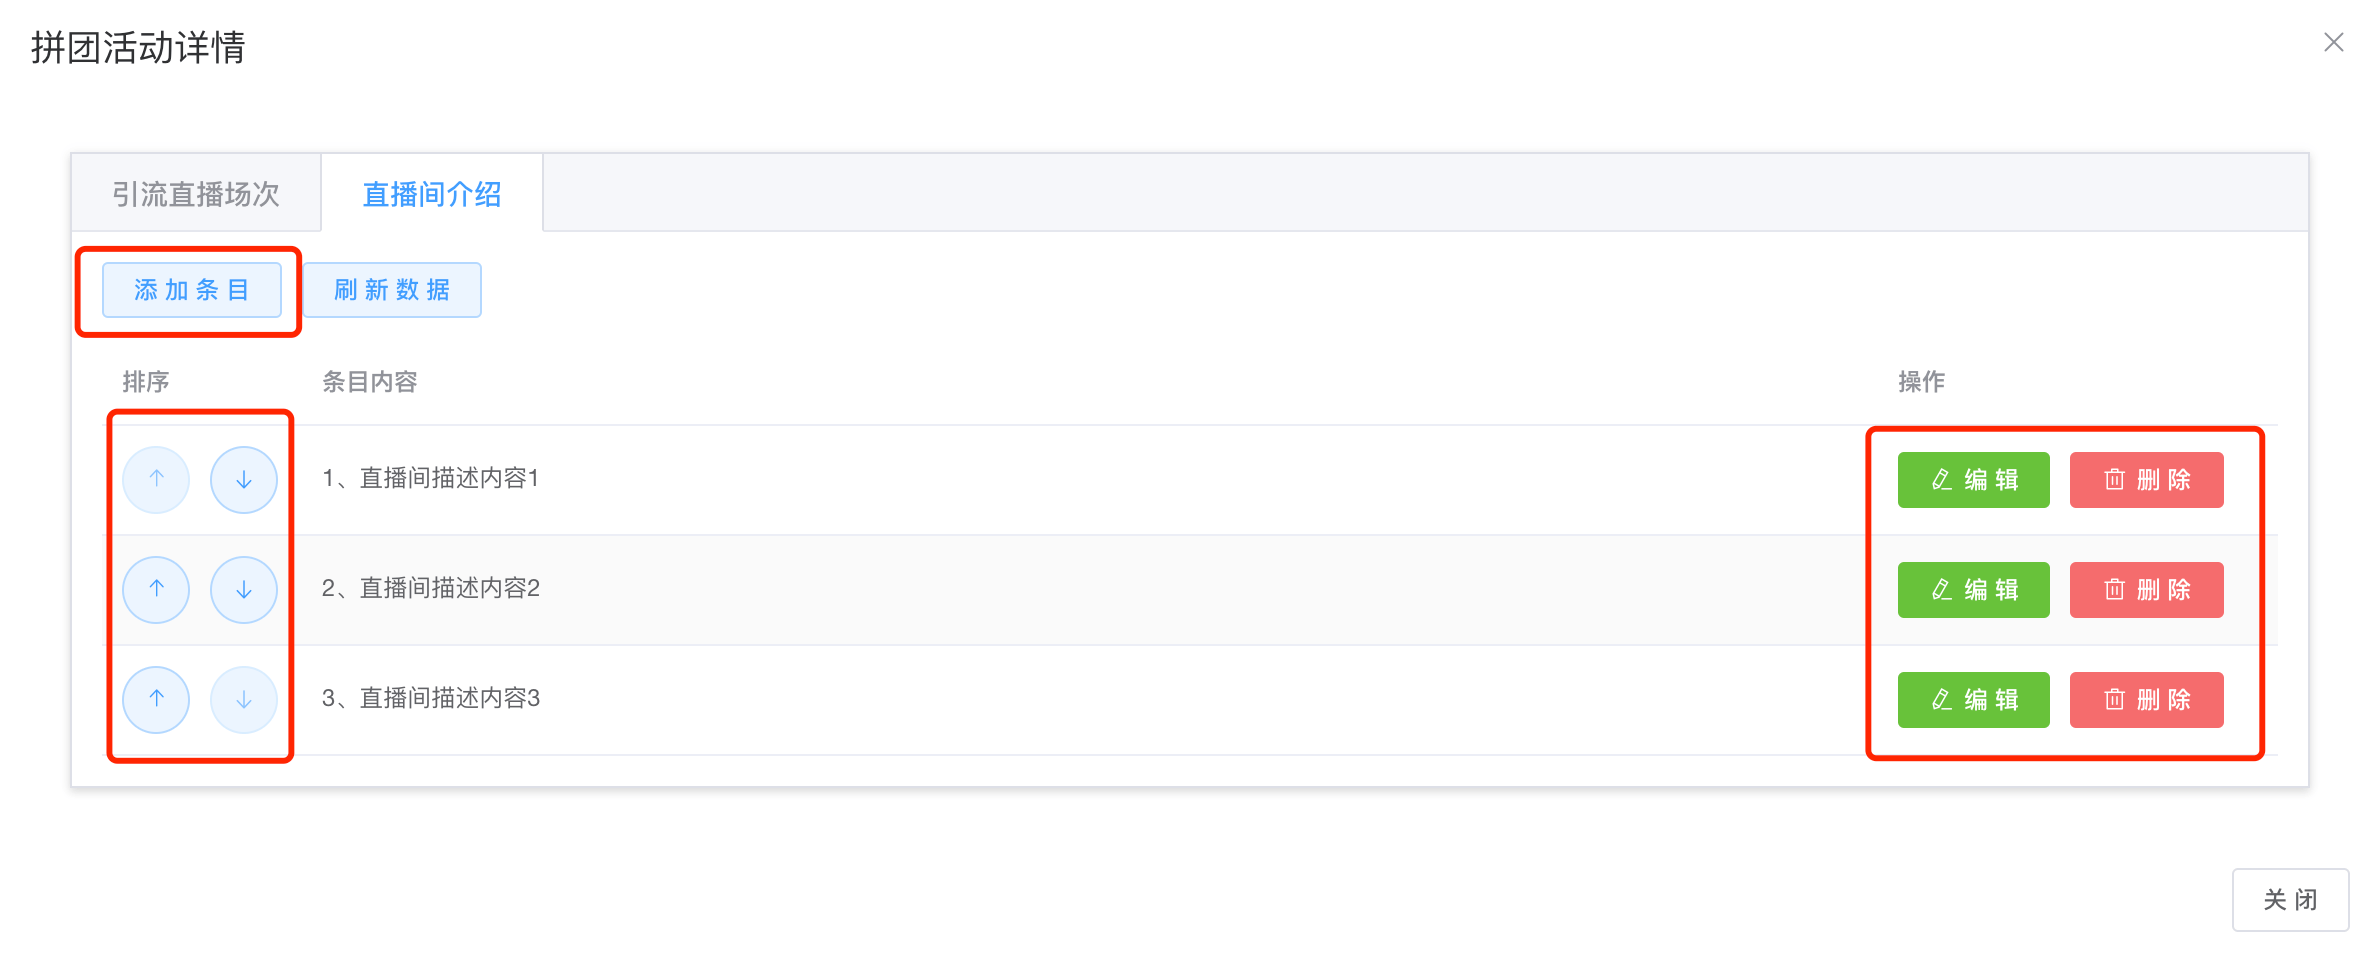2376x956 pixels.
Task: Edit entry 直播间描述内容2
Action: click(1973, 590)
